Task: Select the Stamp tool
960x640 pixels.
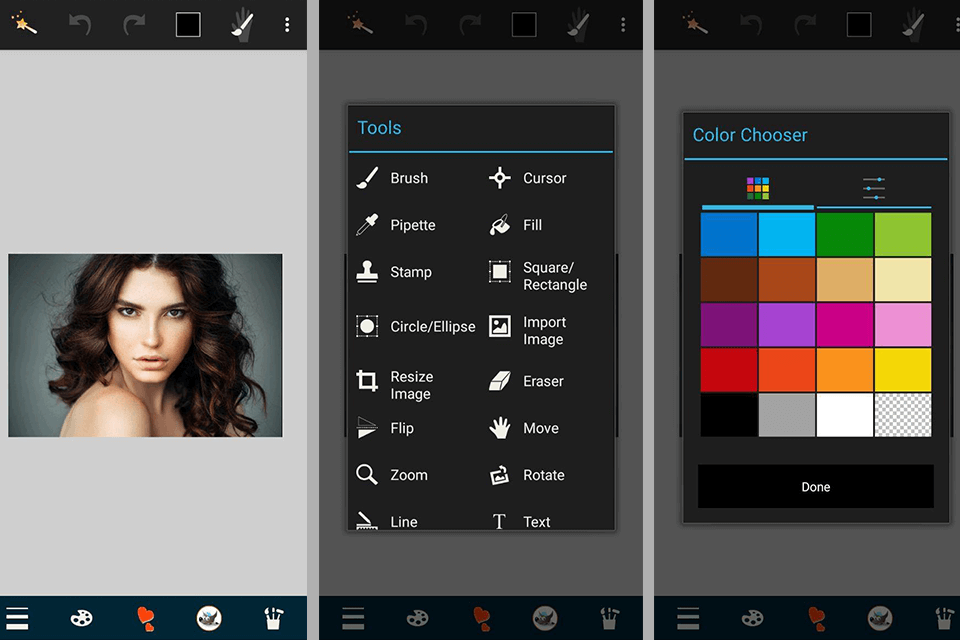Action: point(408,271)
